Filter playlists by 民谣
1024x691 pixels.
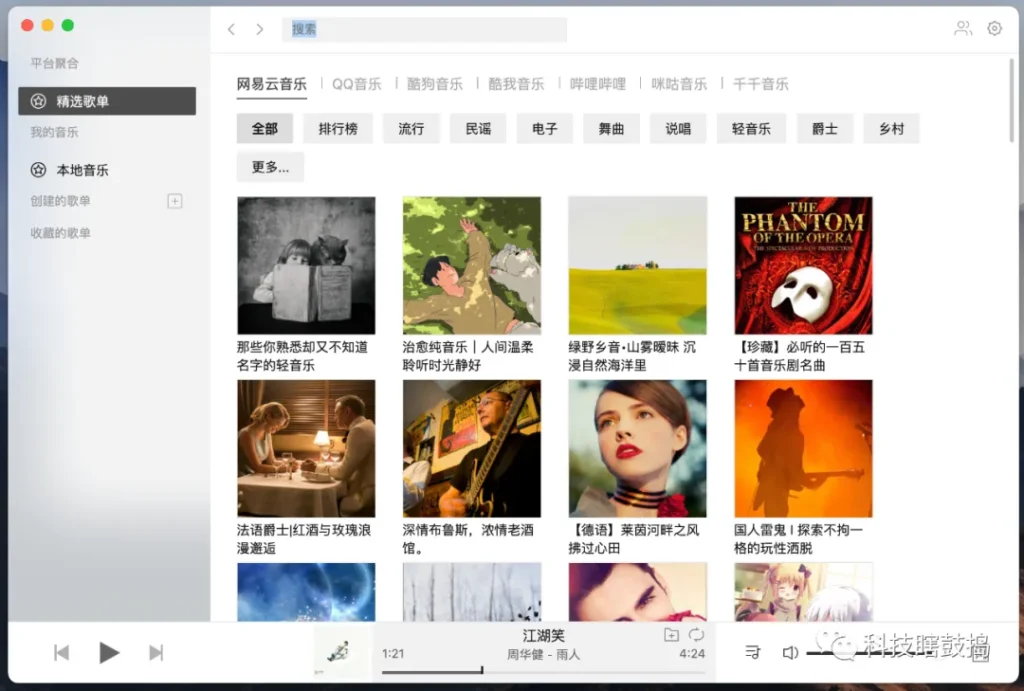[478, 129]
